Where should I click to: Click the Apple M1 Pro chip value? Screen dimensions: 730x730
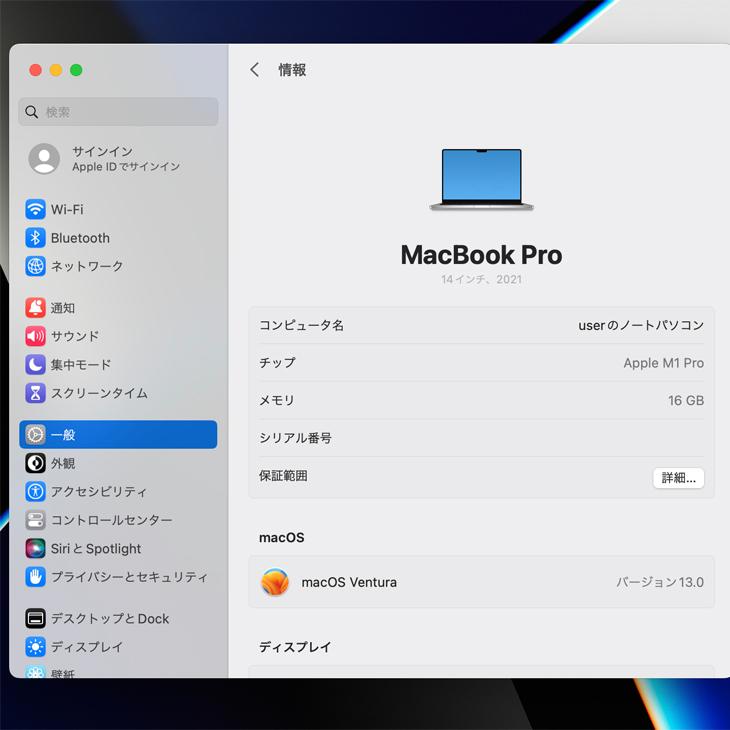point(663,363)
